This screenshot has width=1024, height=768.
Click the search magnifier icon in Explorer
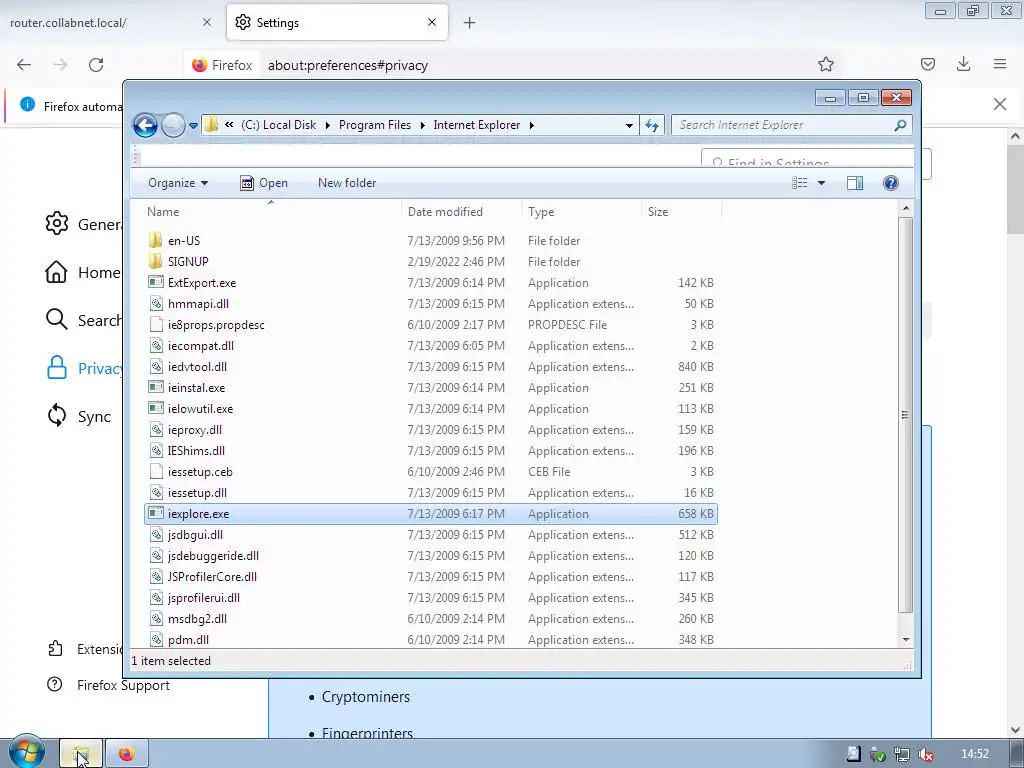coord(900,125)
